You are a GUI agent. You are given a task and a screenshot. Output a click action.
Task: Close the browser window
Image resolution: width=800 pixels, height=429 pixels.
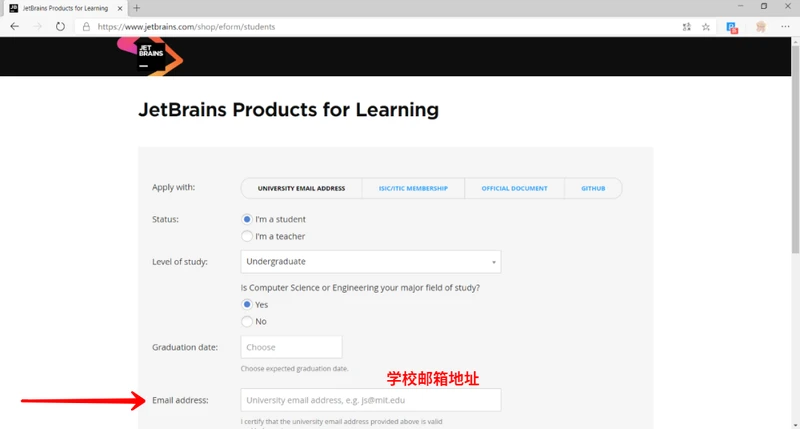coord(787,6)
